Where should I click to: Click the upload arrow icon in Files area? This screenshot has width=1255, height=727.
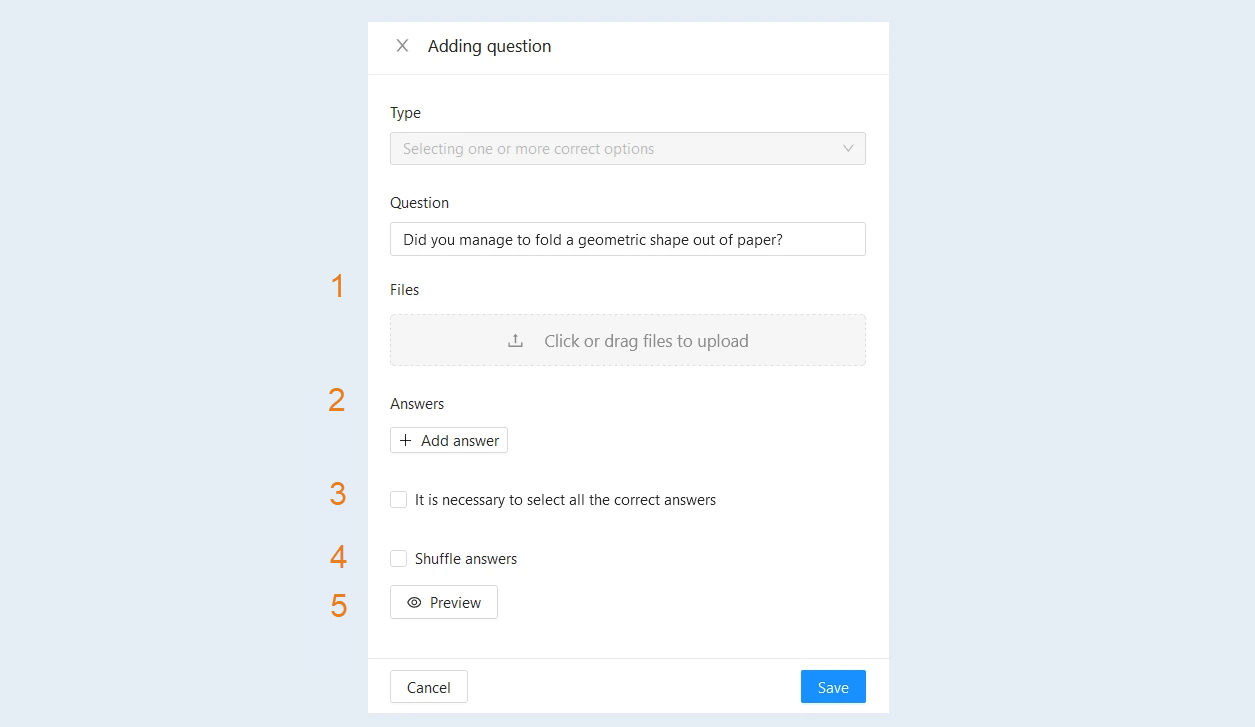click(x=516, y=341)
